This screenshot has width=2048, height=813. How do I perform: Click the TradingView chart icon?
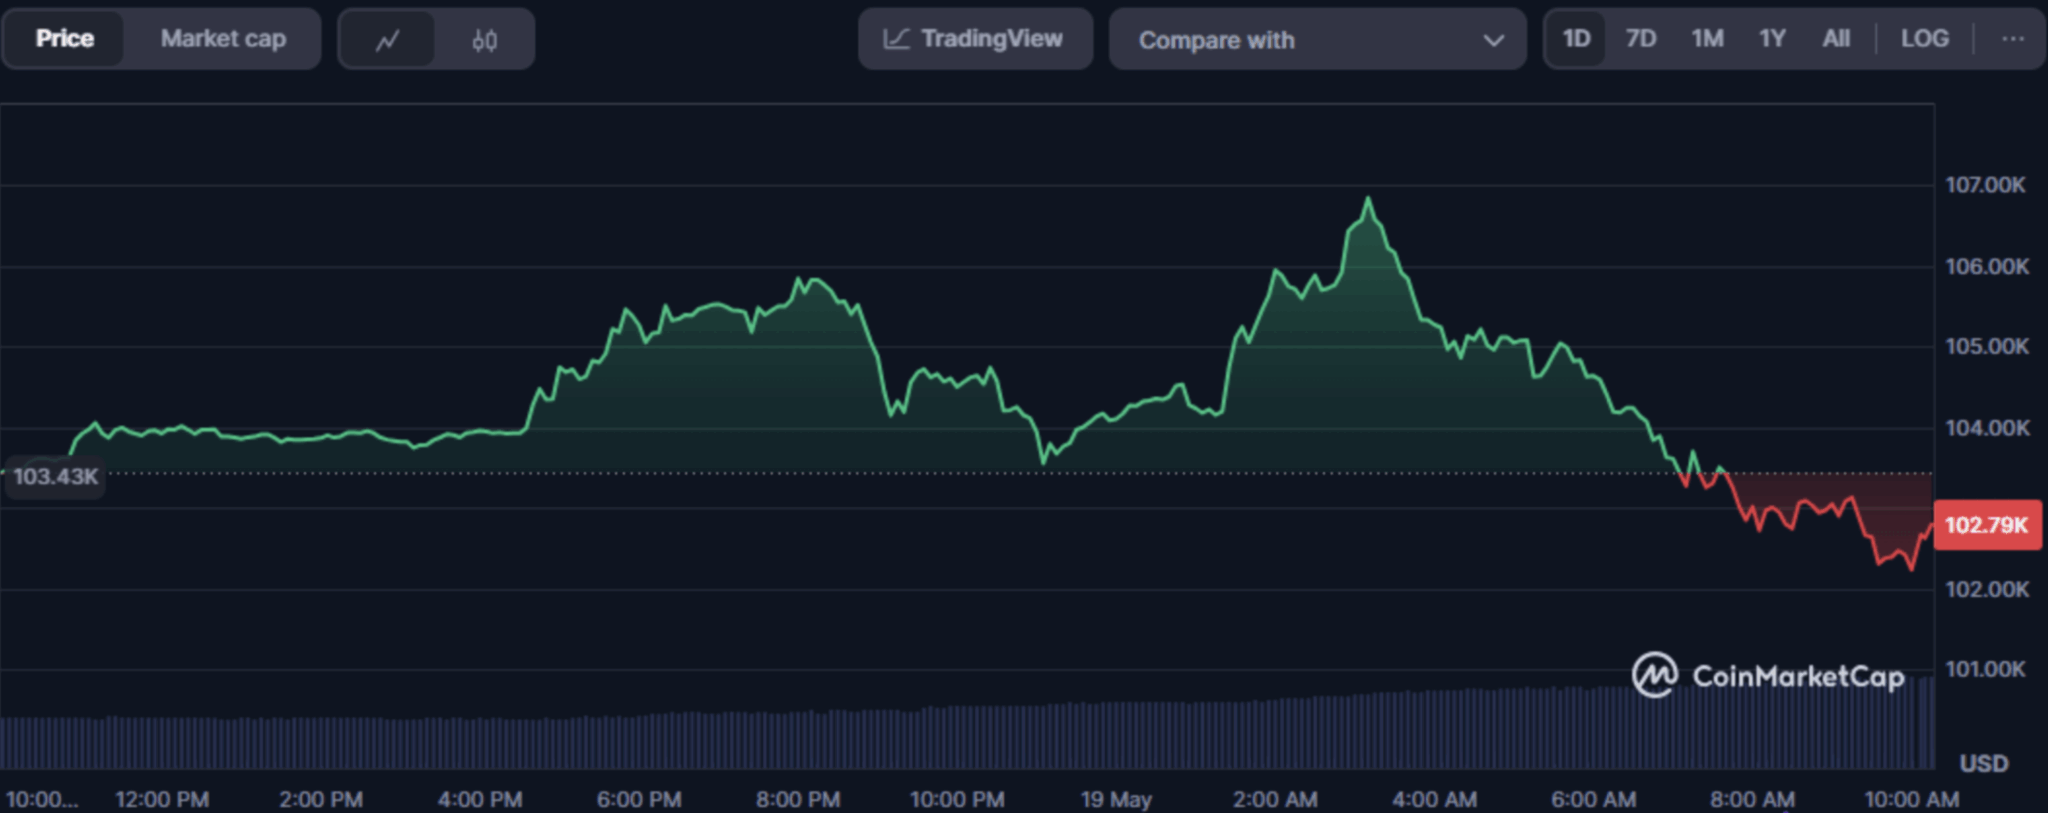(x=896, y=39)
